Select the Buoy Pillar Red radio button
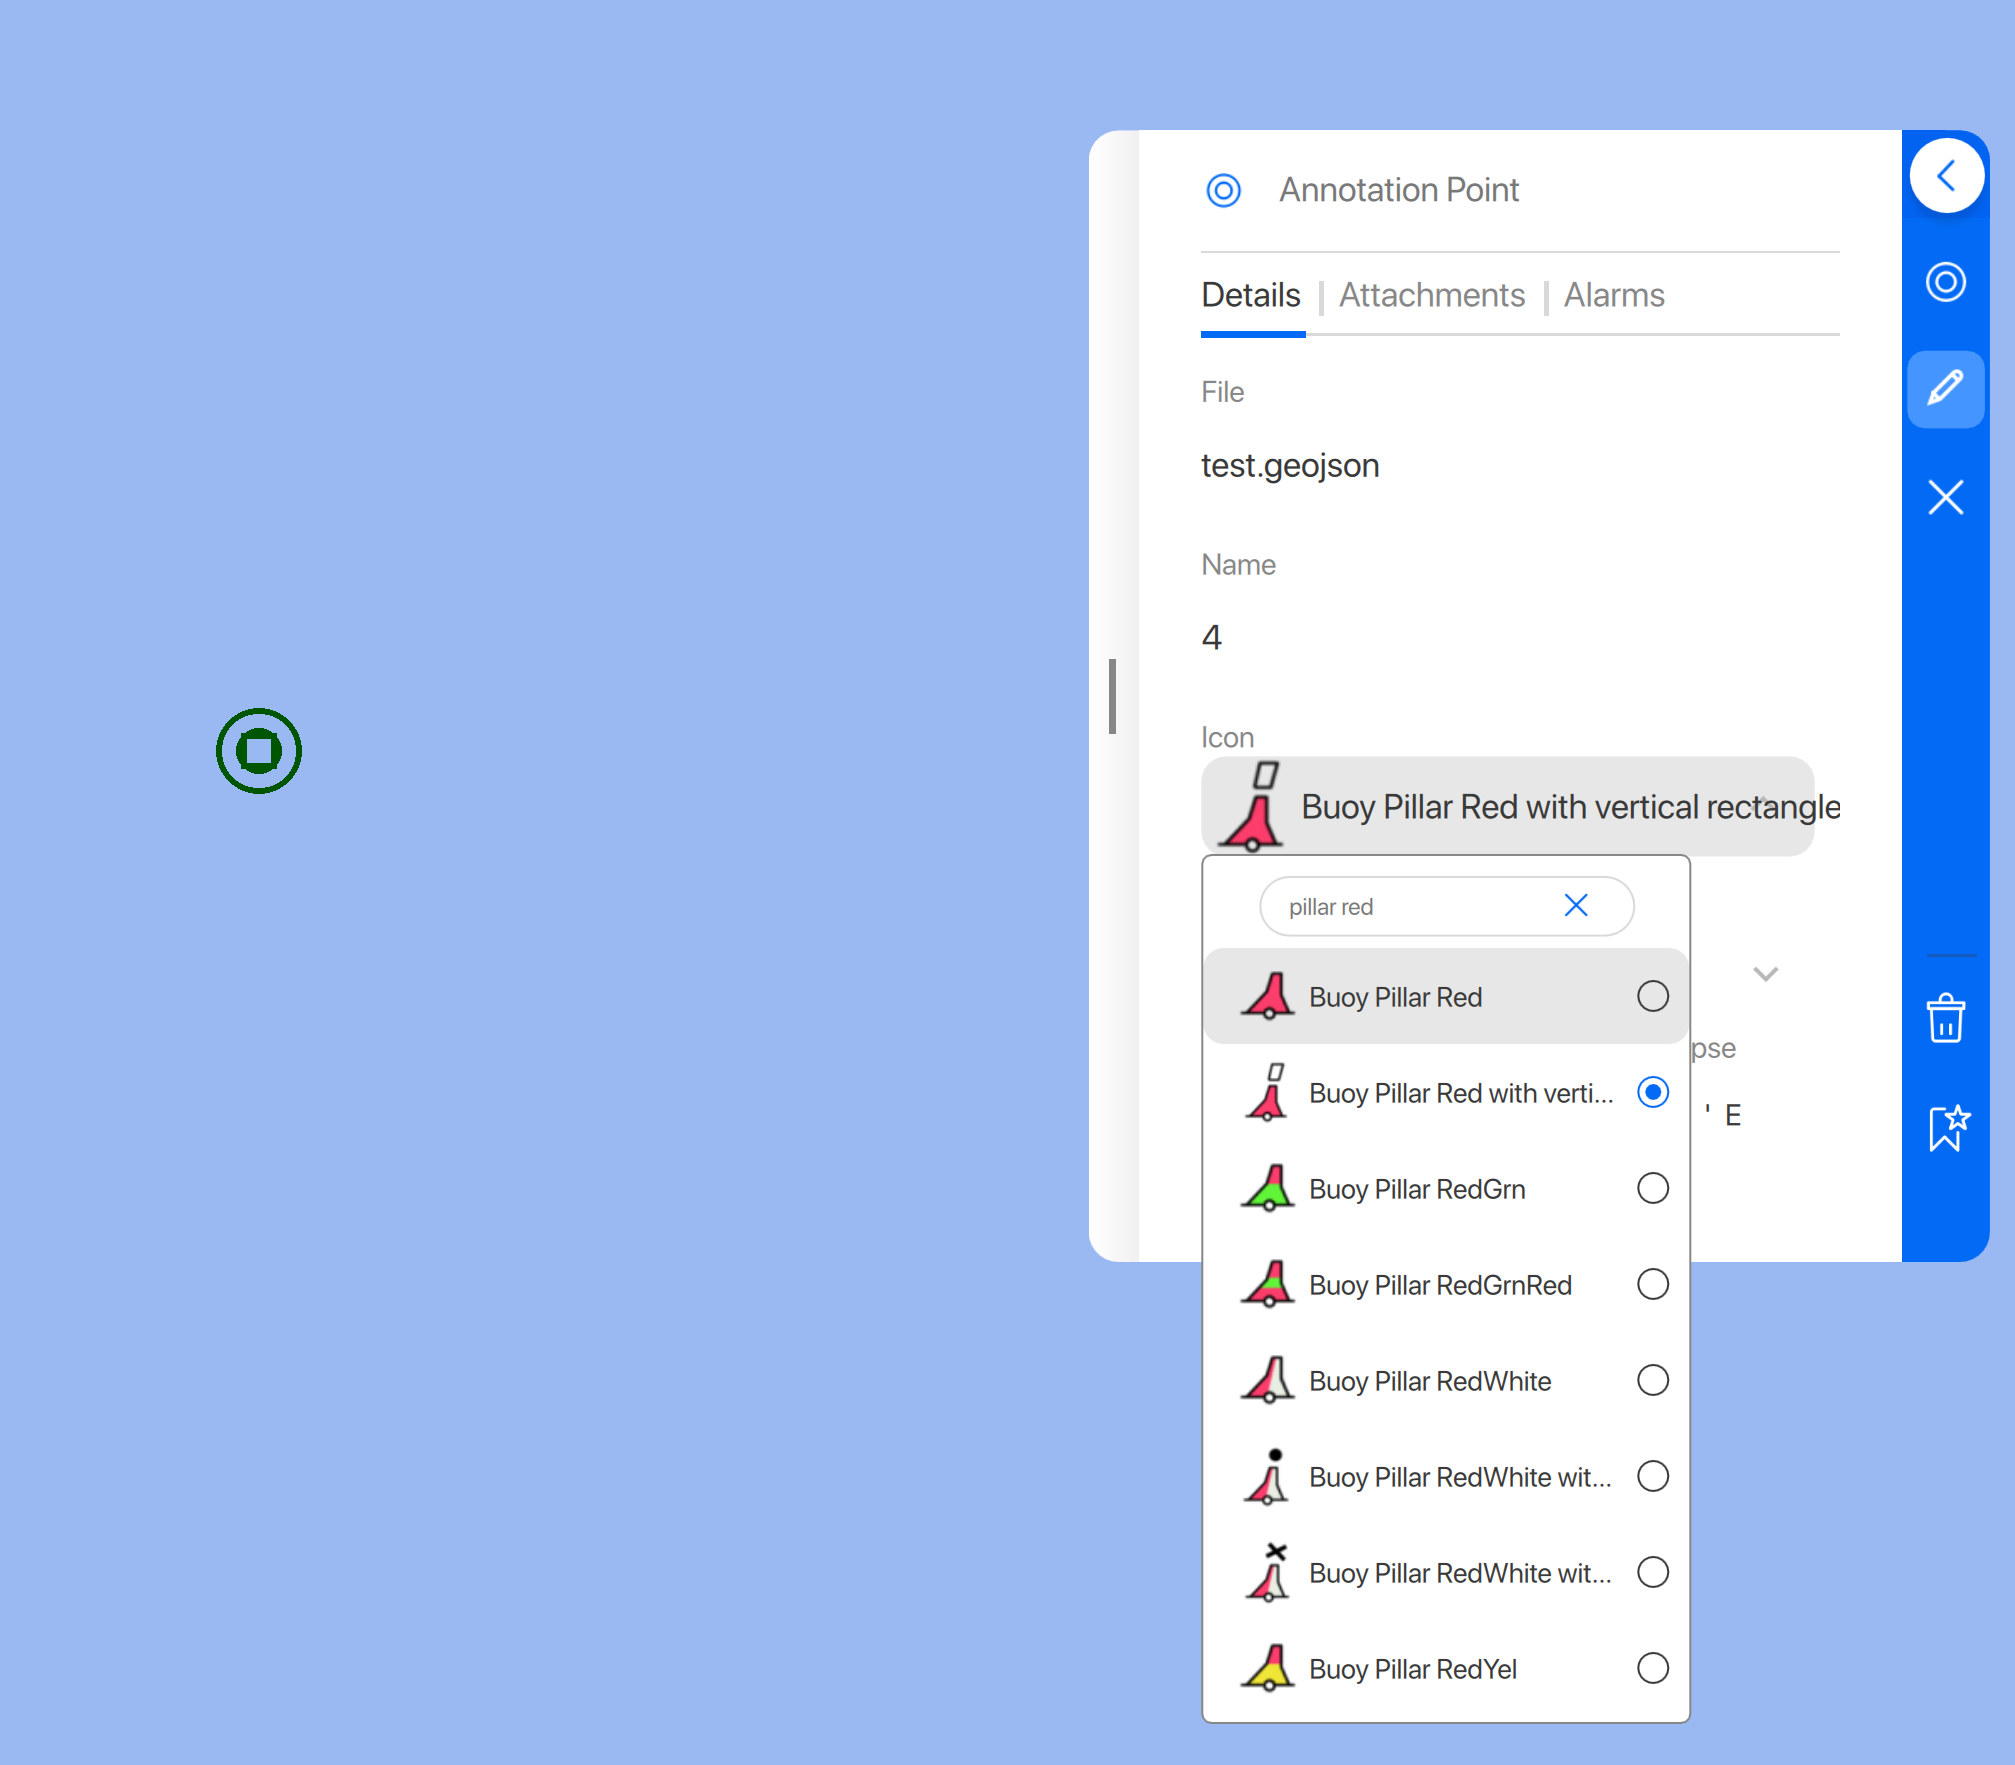This screenshot has width=2015, height=1765. 1652,996
